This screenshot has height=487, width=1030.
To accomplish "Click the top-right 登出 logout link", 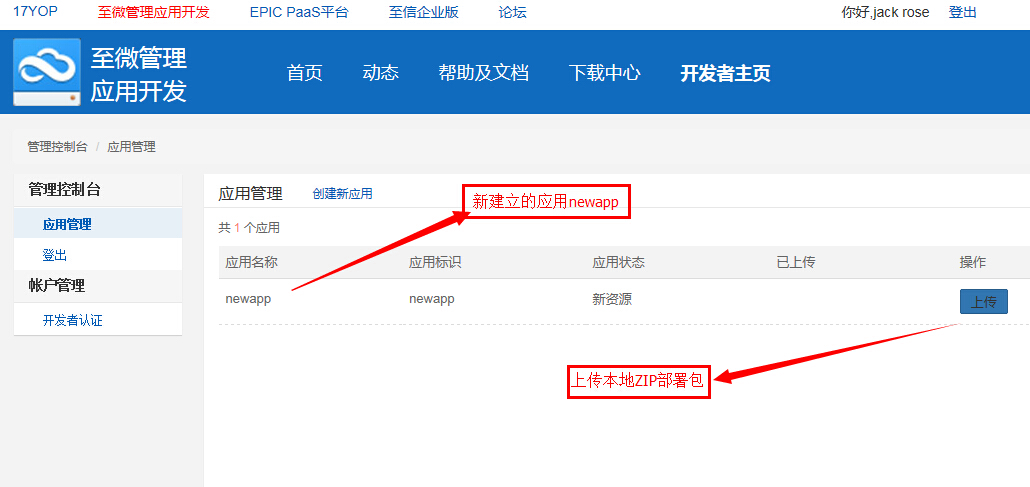I will pyautogui.click(x=963, y=12).
